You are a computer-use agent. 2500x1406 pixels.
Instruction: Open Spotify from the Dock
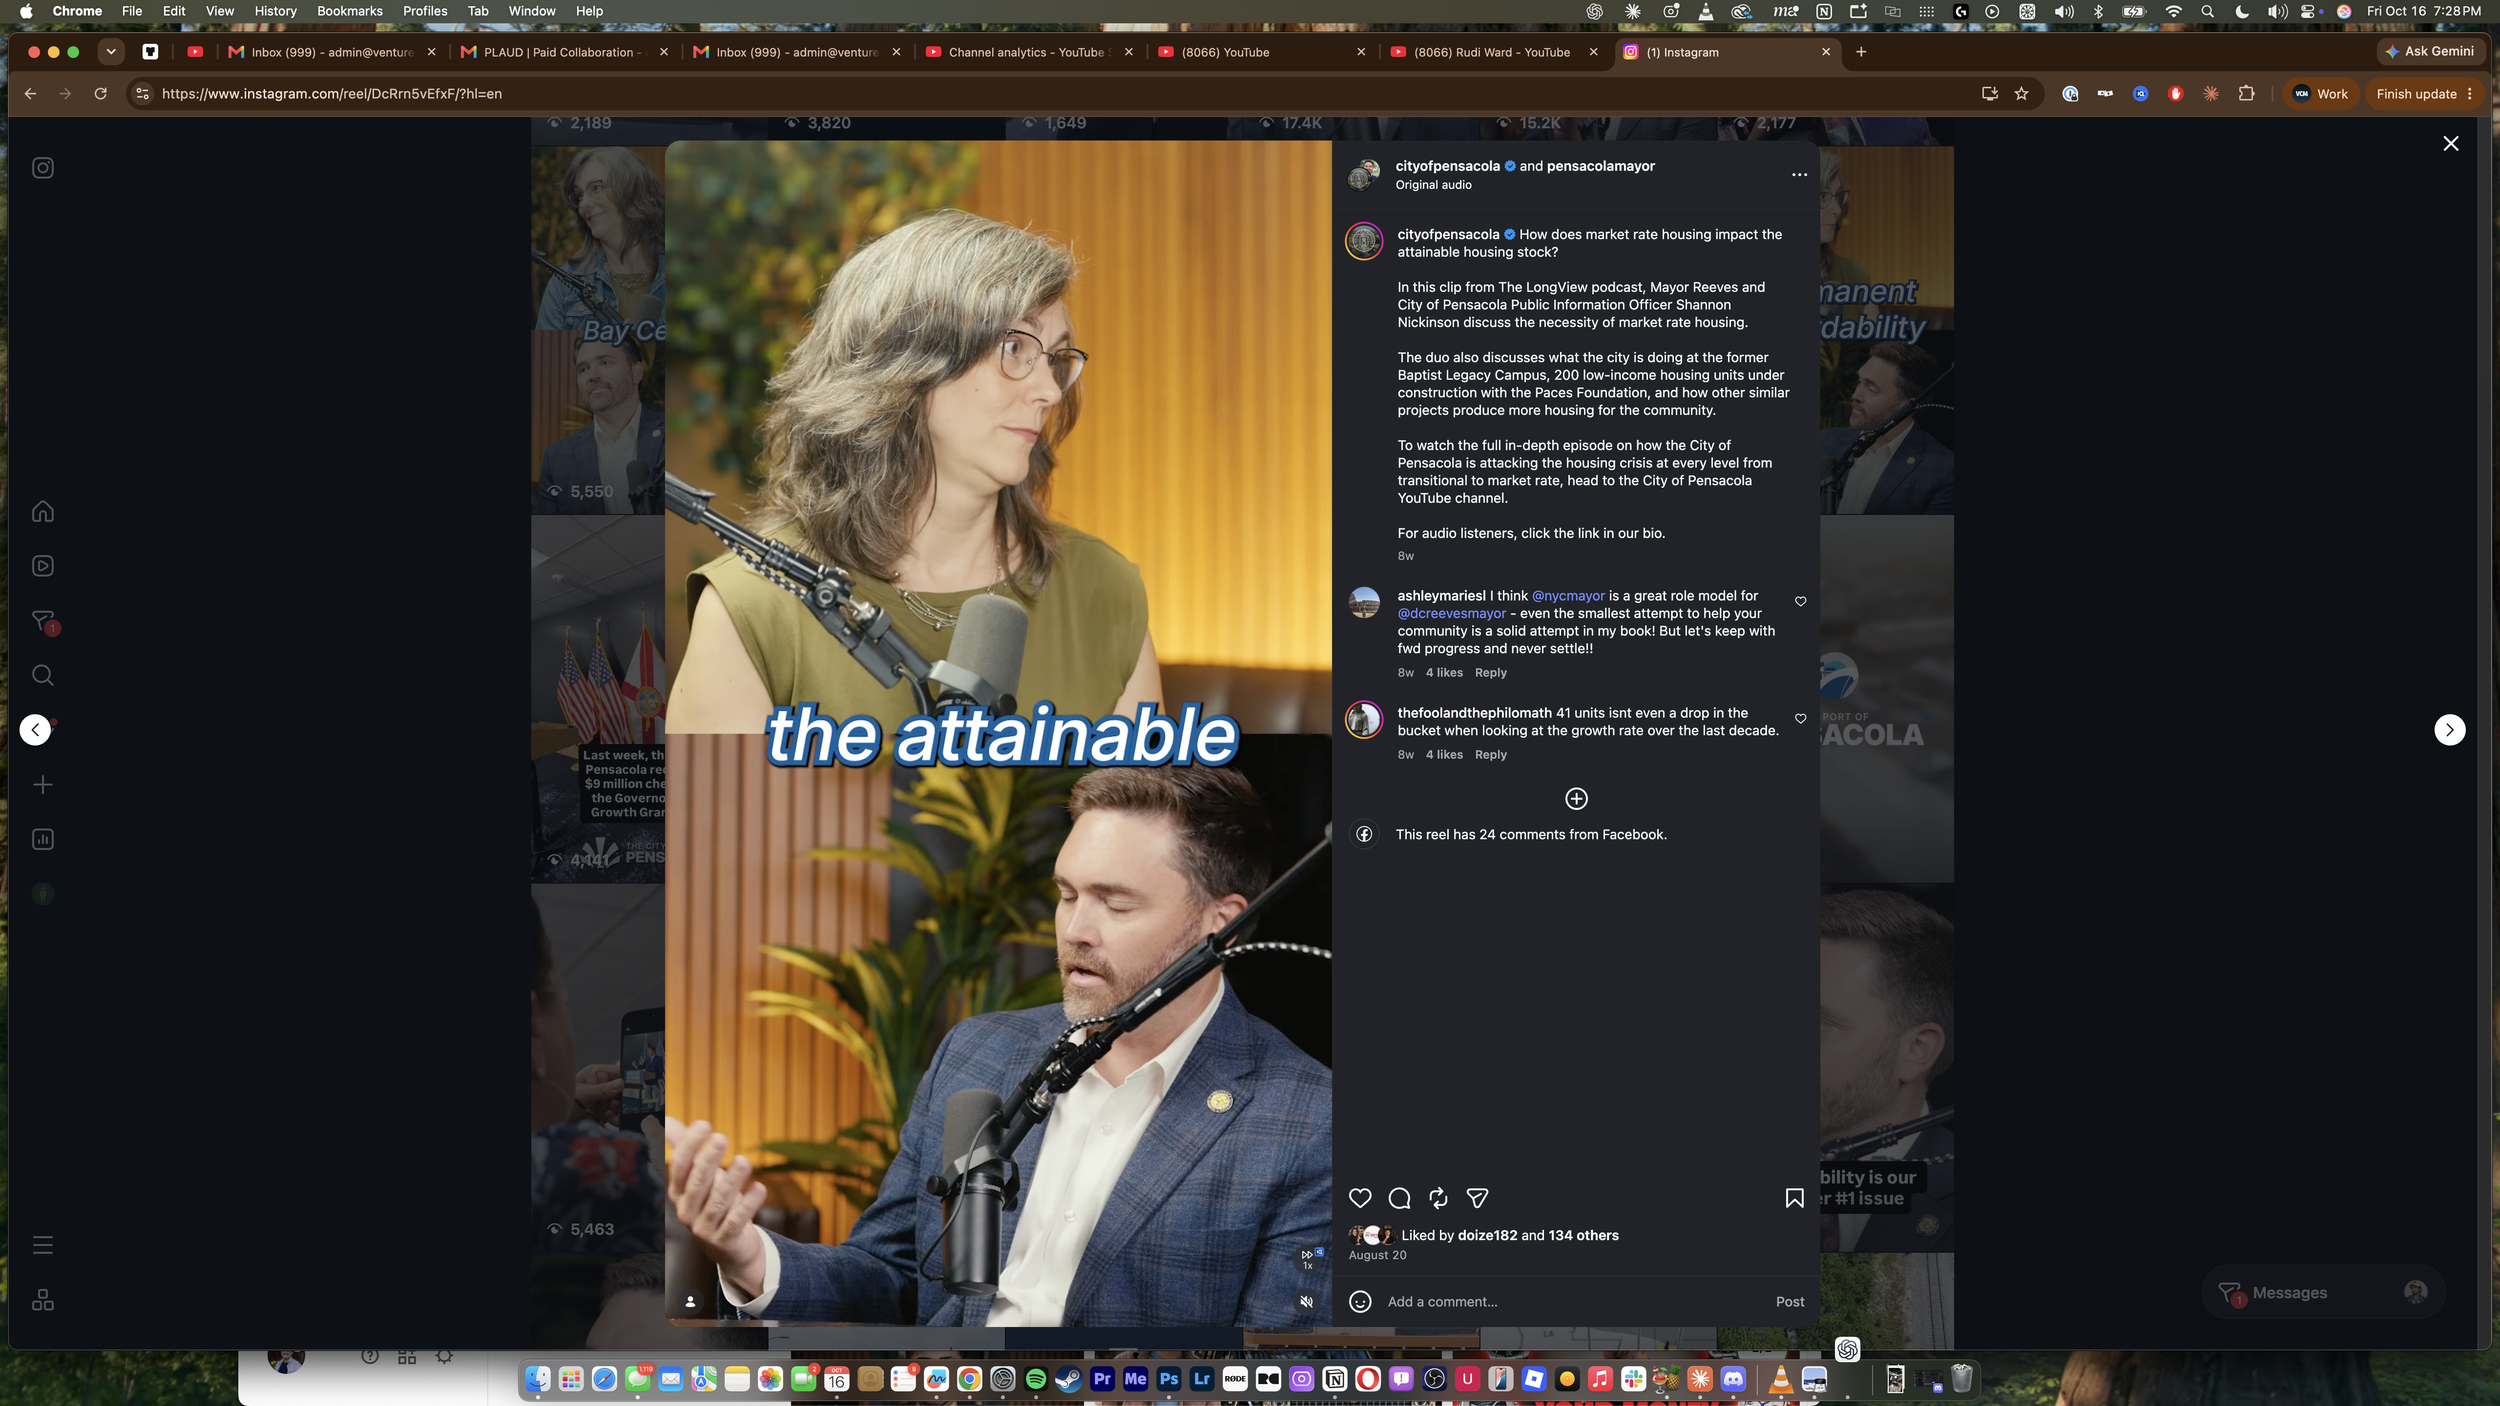click(1036, 1379)
